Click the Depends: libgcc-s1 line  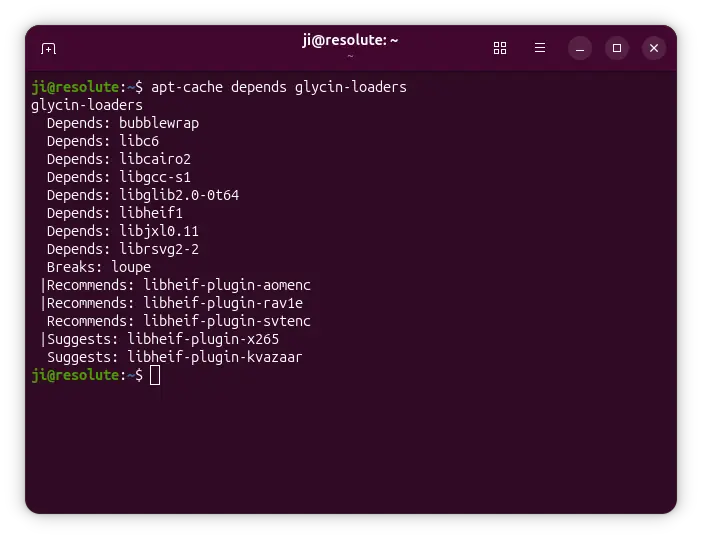pos(119,177)
